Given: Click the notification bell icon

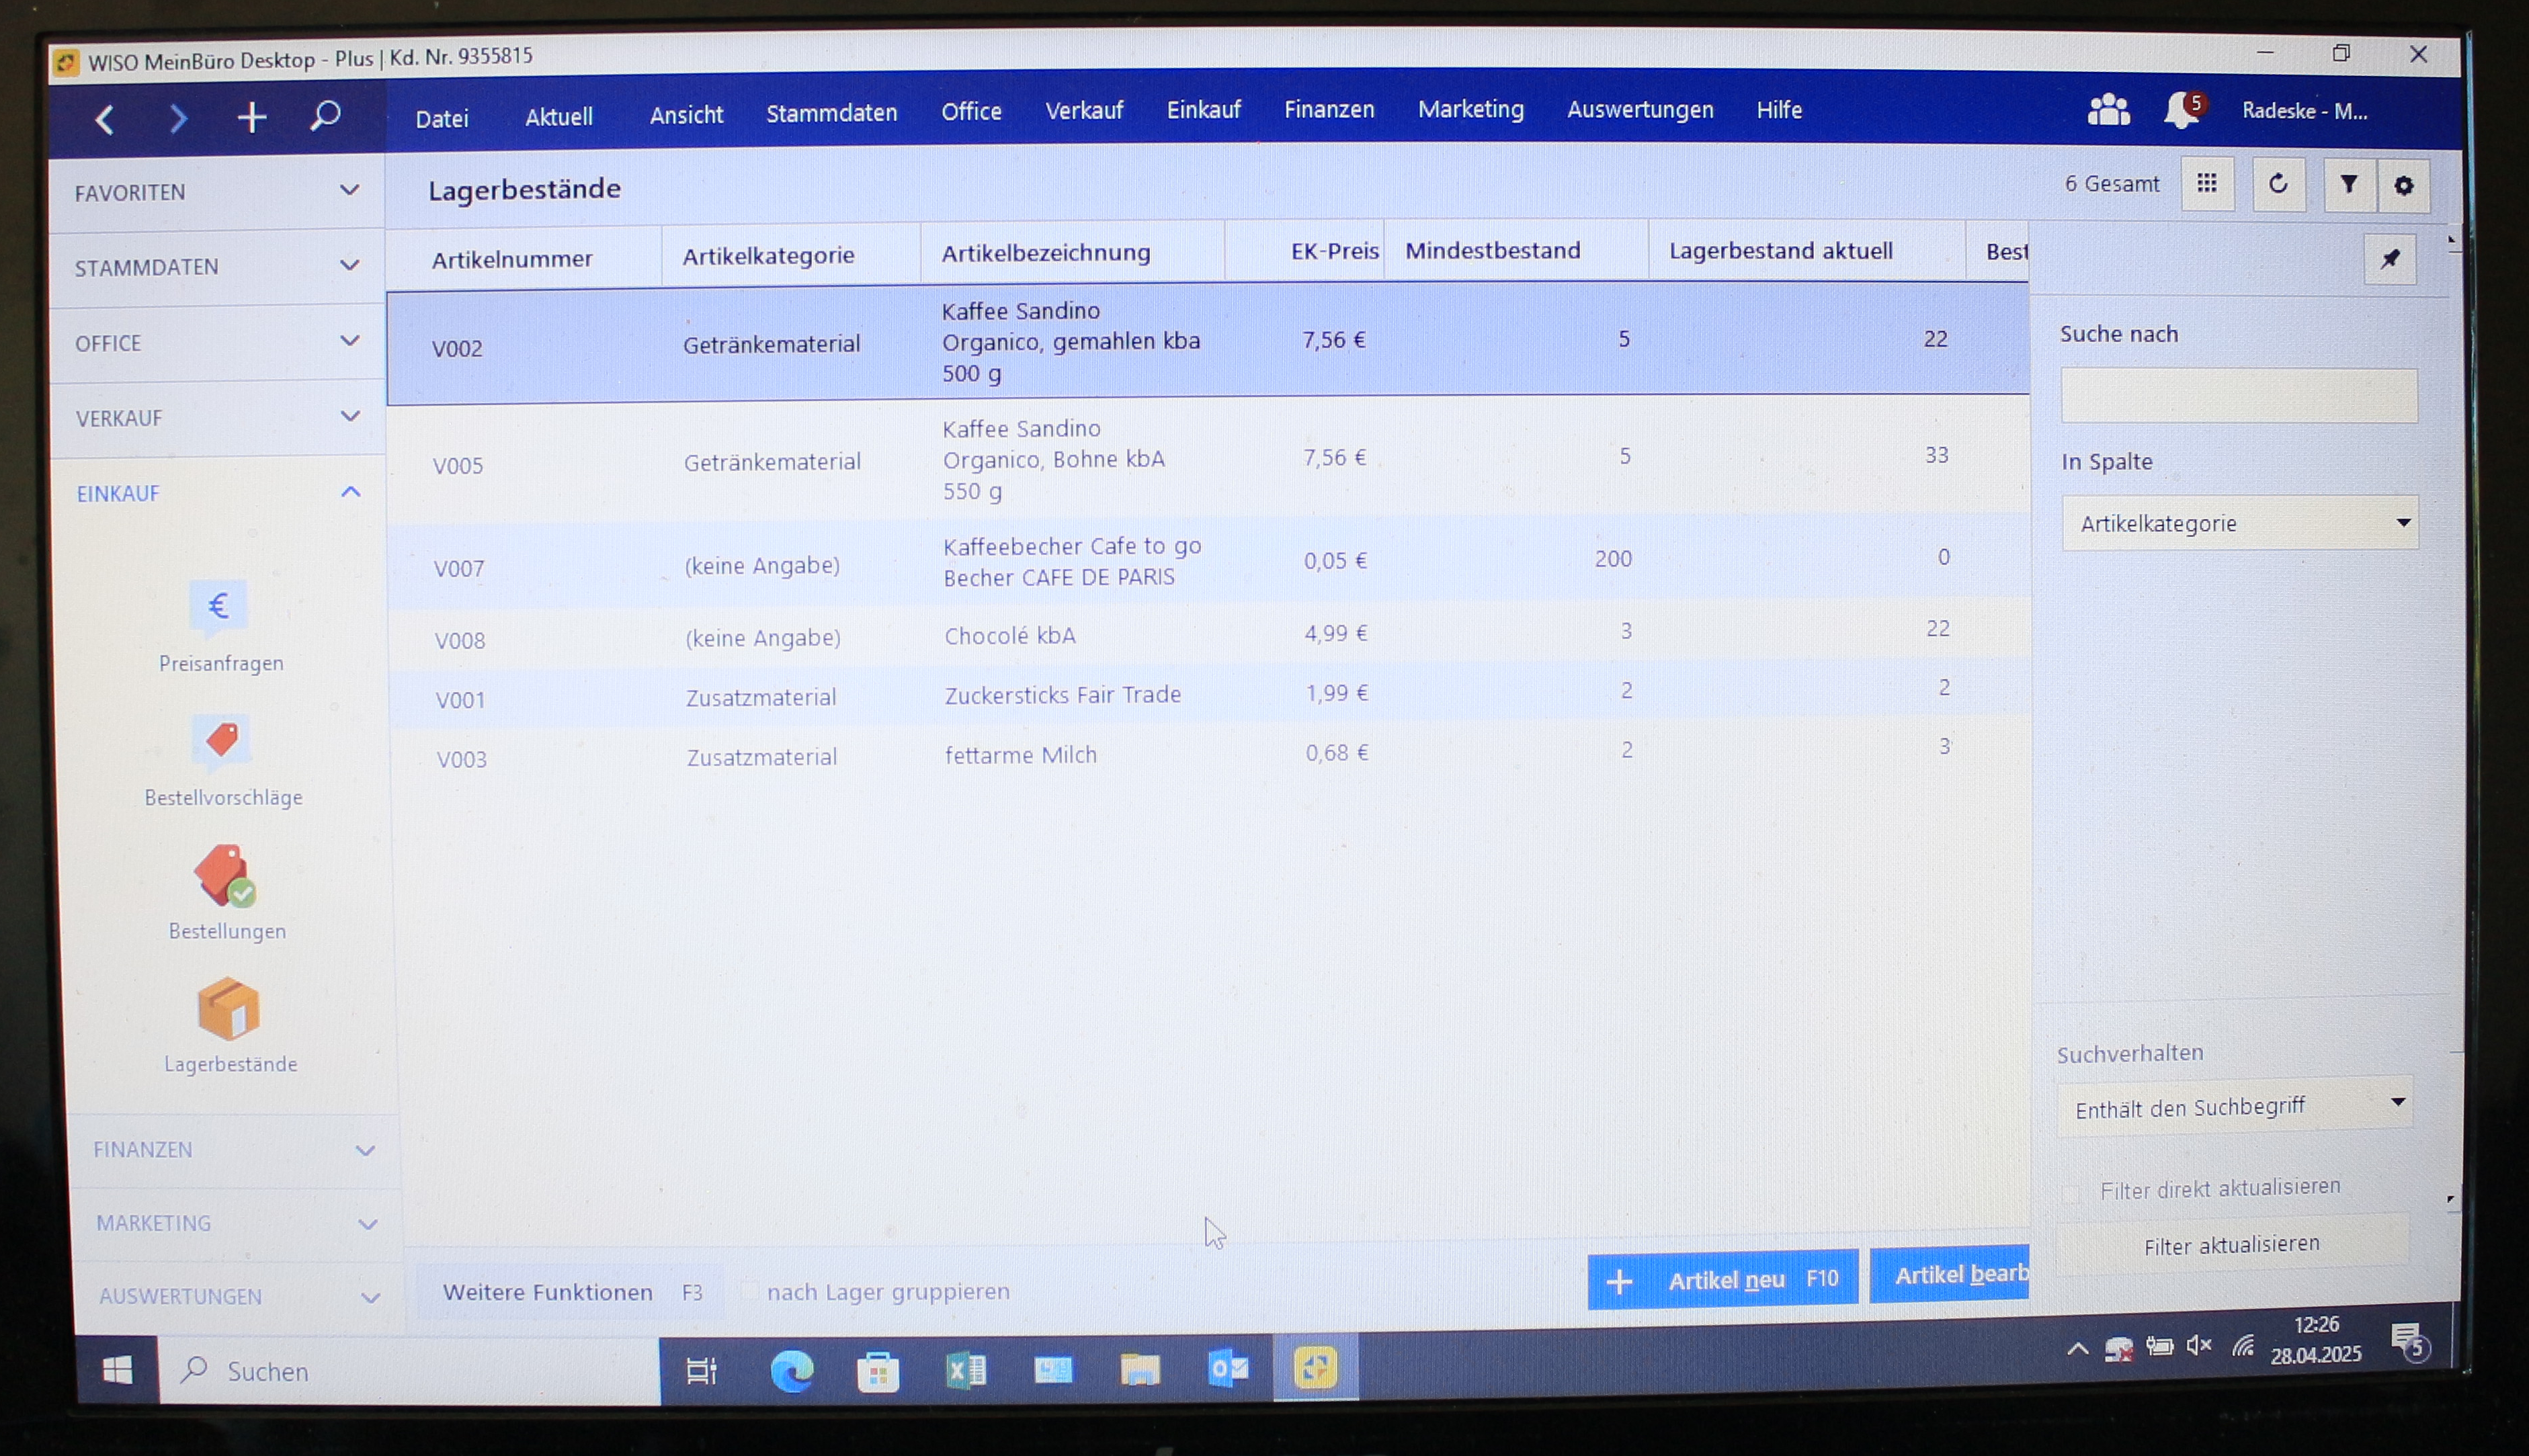Looking at the screenshot, I should 2180,110.
